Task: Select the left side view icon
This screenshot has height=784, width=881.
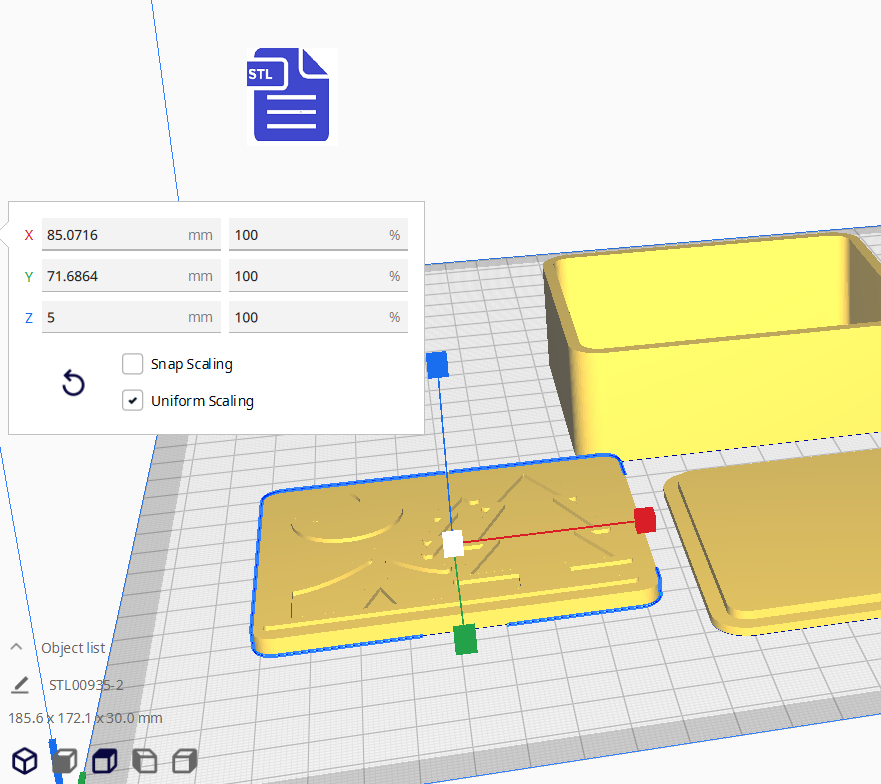Action: (x=144, y=761)
